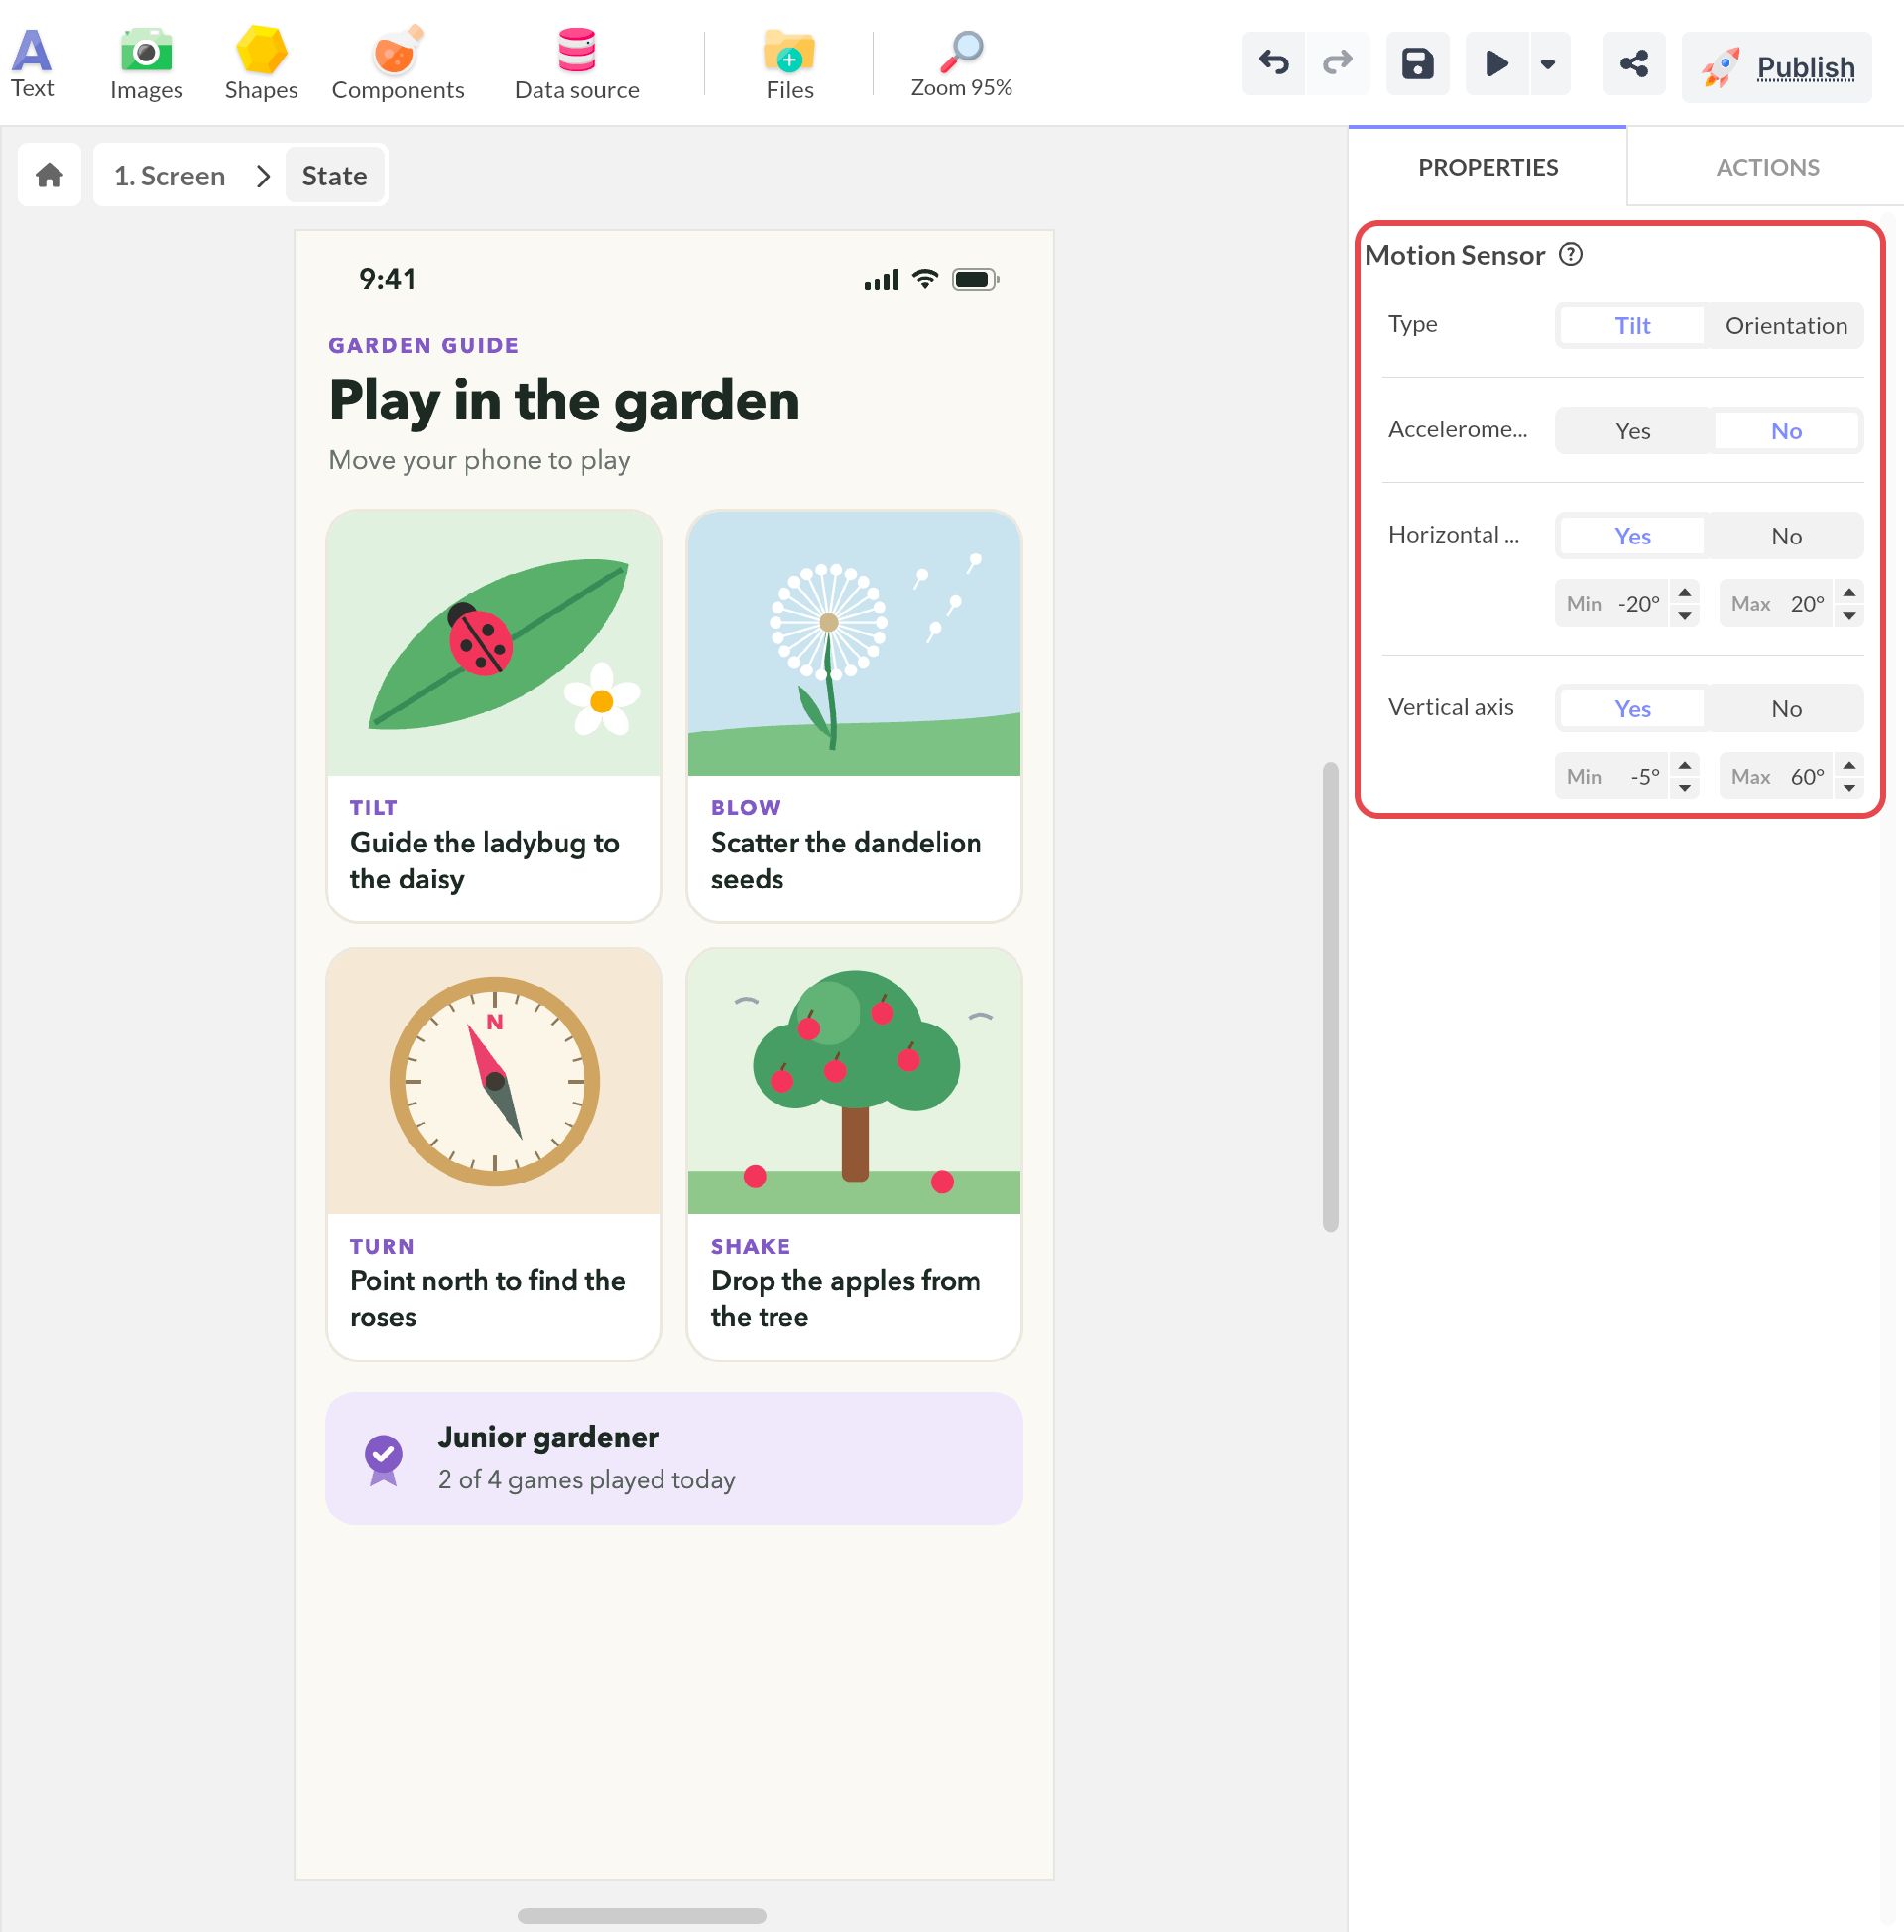Set Vertical axis to No
Screen dimensions: 1904x1932
coord(1786,708)
